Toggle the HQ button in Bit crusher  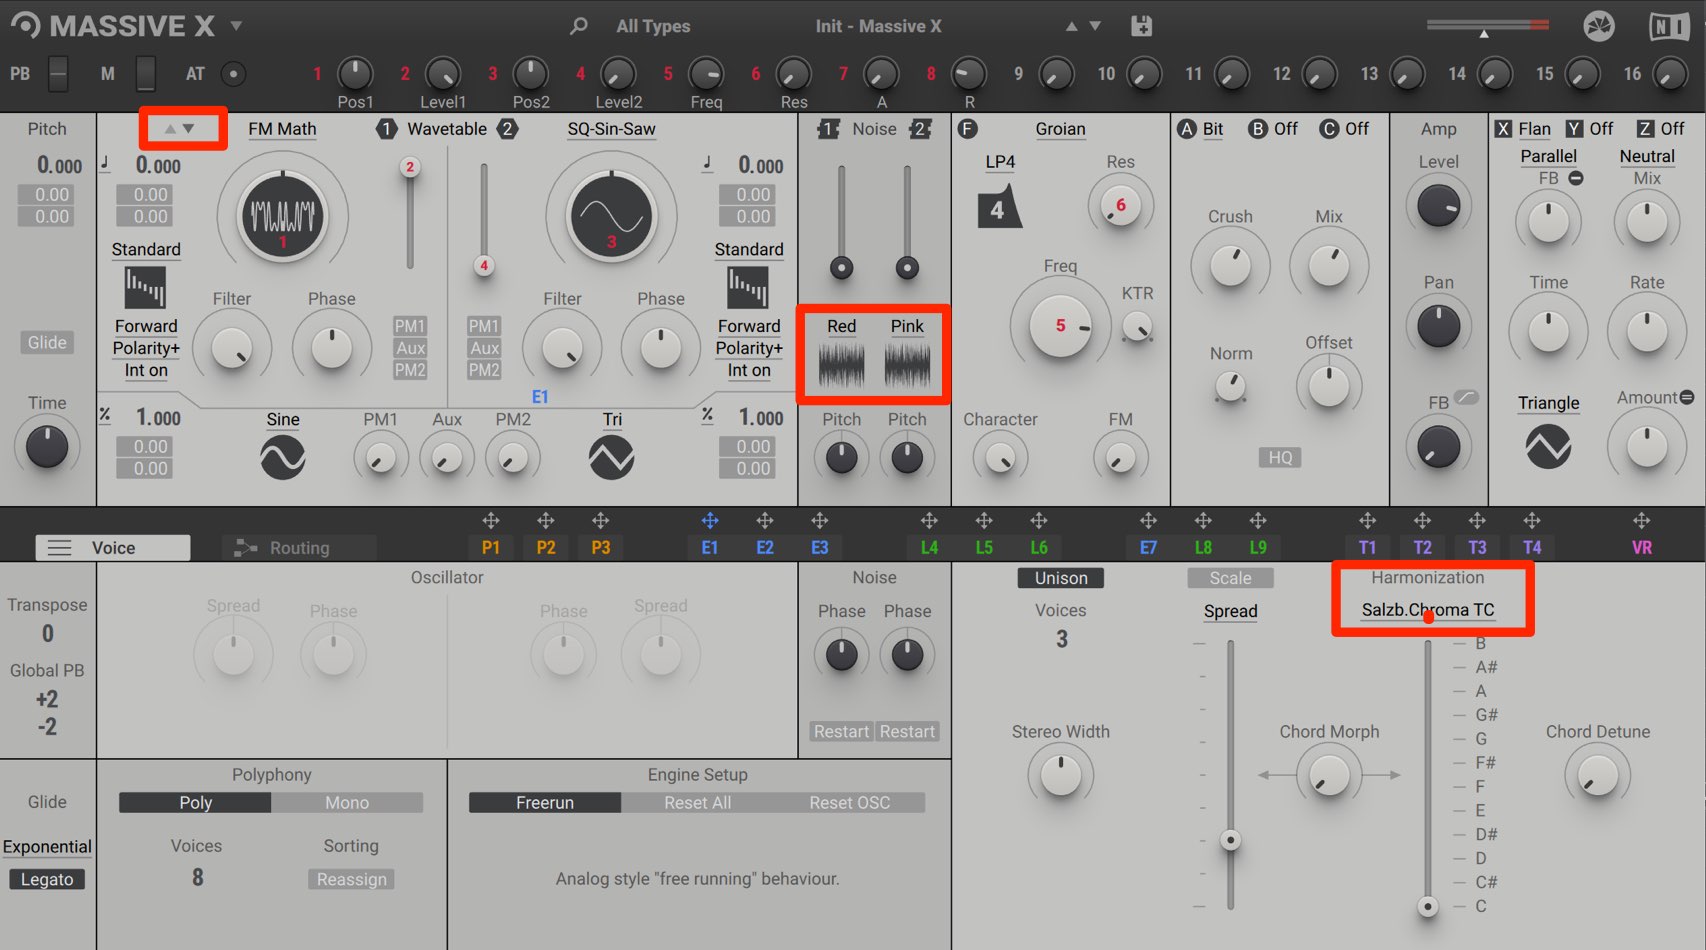coord(1280,457)
